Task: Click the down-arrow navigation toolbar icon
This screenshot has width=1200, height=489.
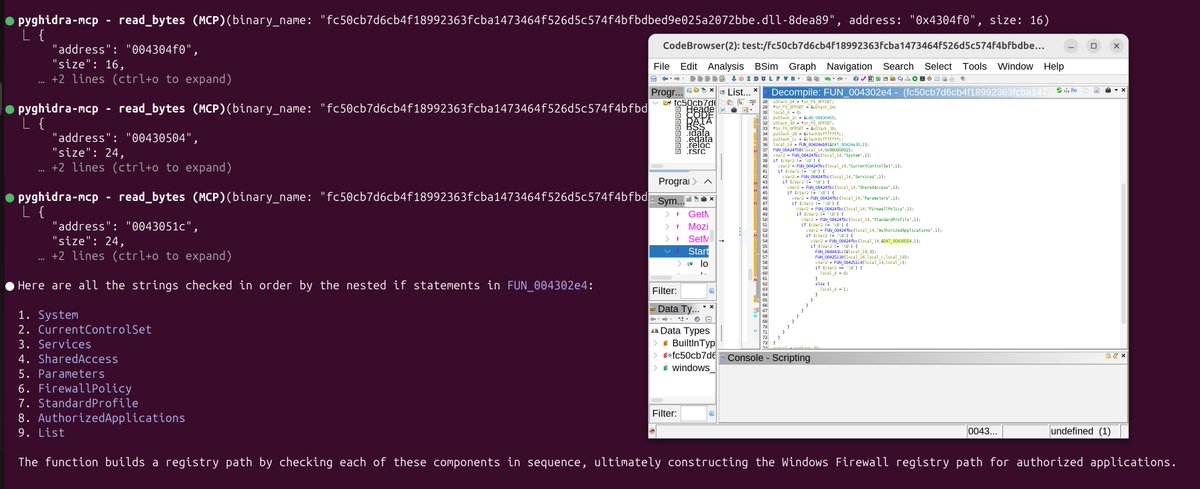Action: click(733, 78)
